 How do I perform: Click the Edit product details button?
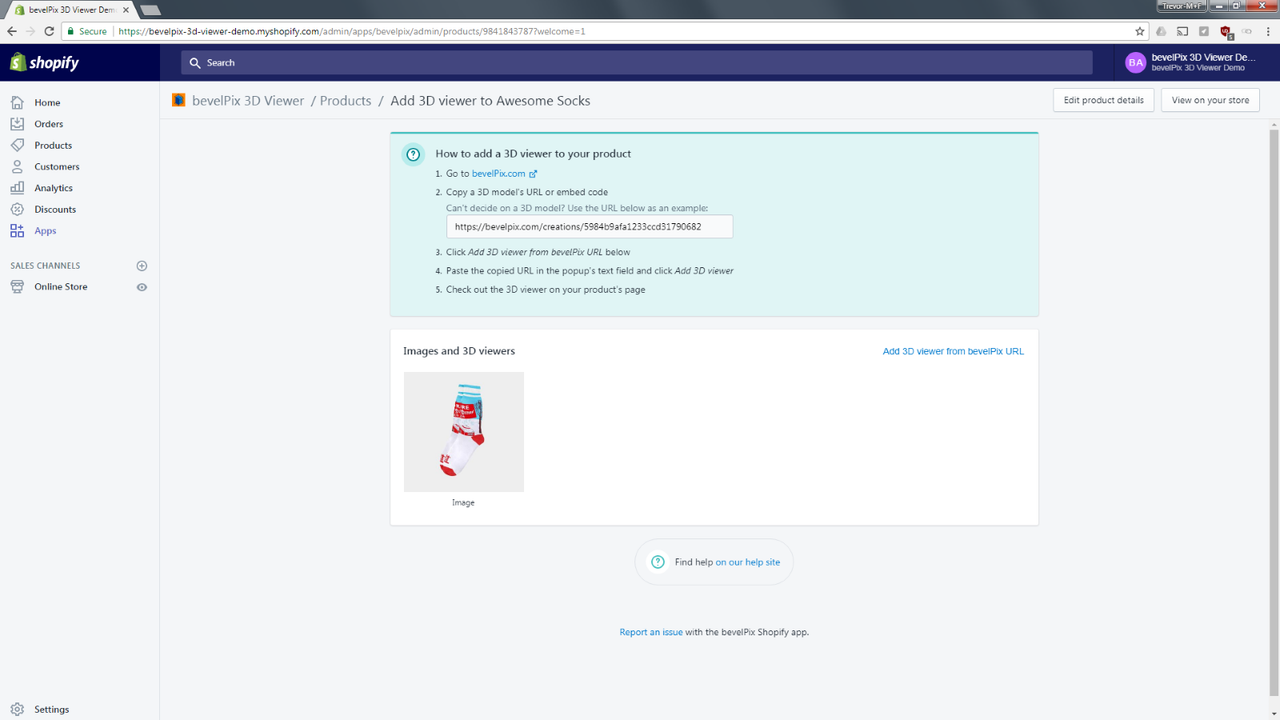(1104, 100)
